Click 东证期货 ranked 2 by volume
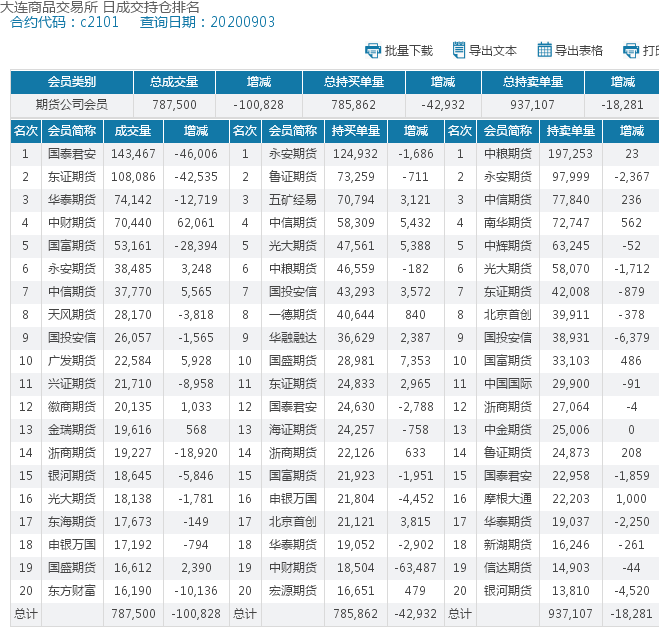 [72, 177]
